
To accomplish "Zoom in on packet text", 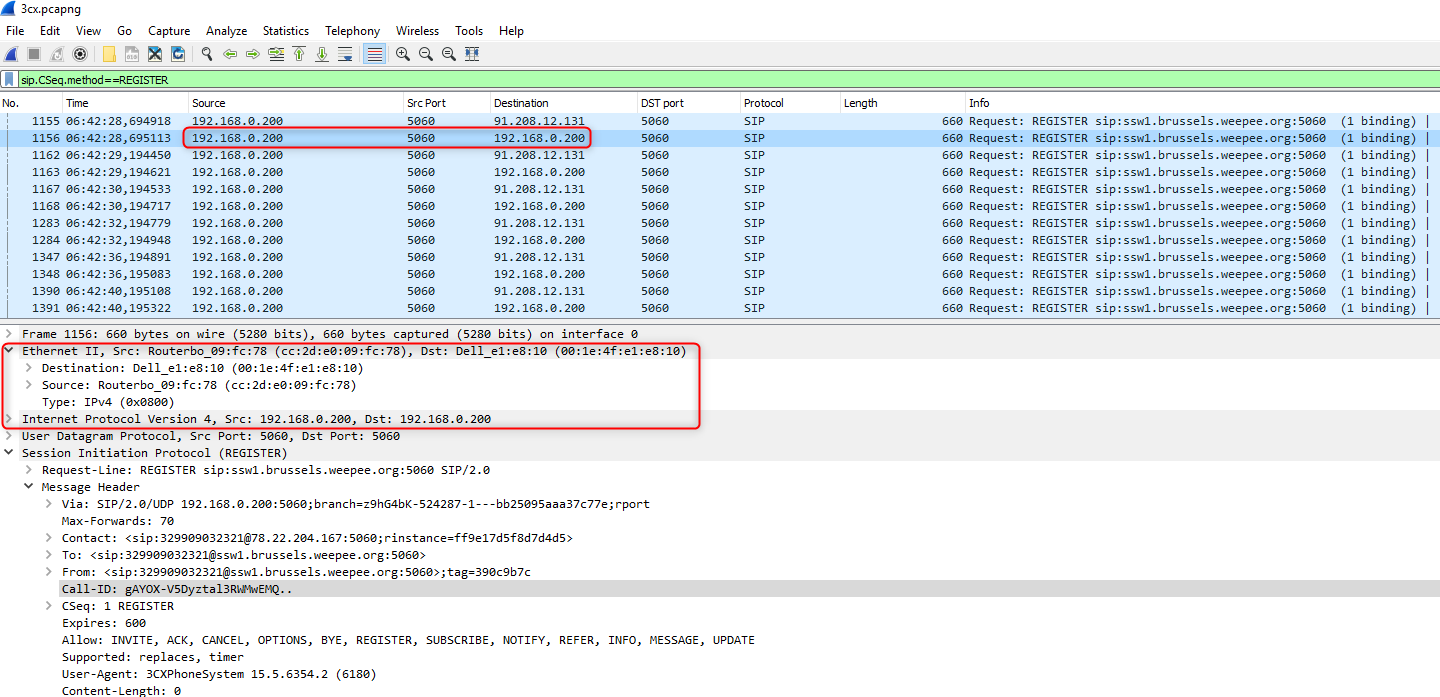I will [403, 54].
